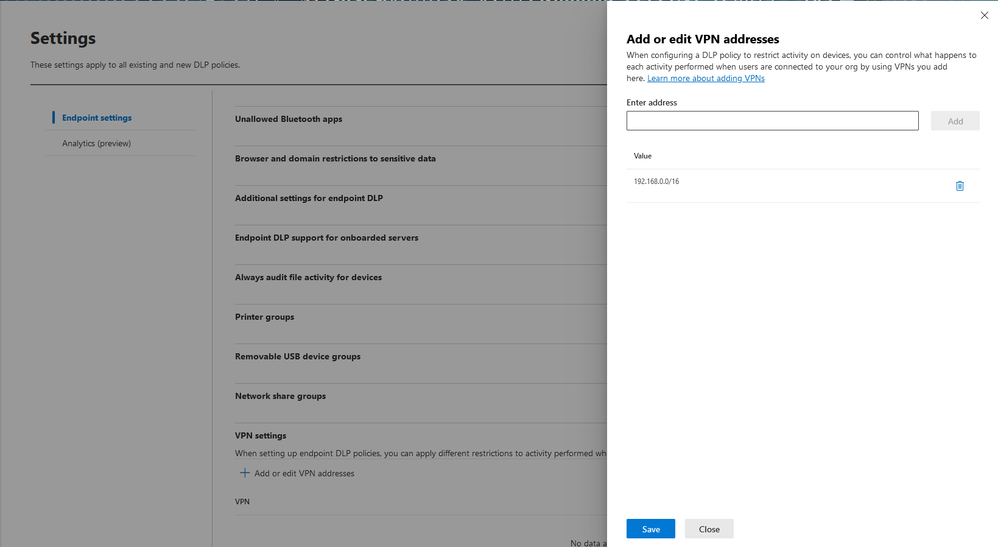Click the Close button at panel bottom
This screenshot has height=547, width=998.
click(x=709, y=529)
